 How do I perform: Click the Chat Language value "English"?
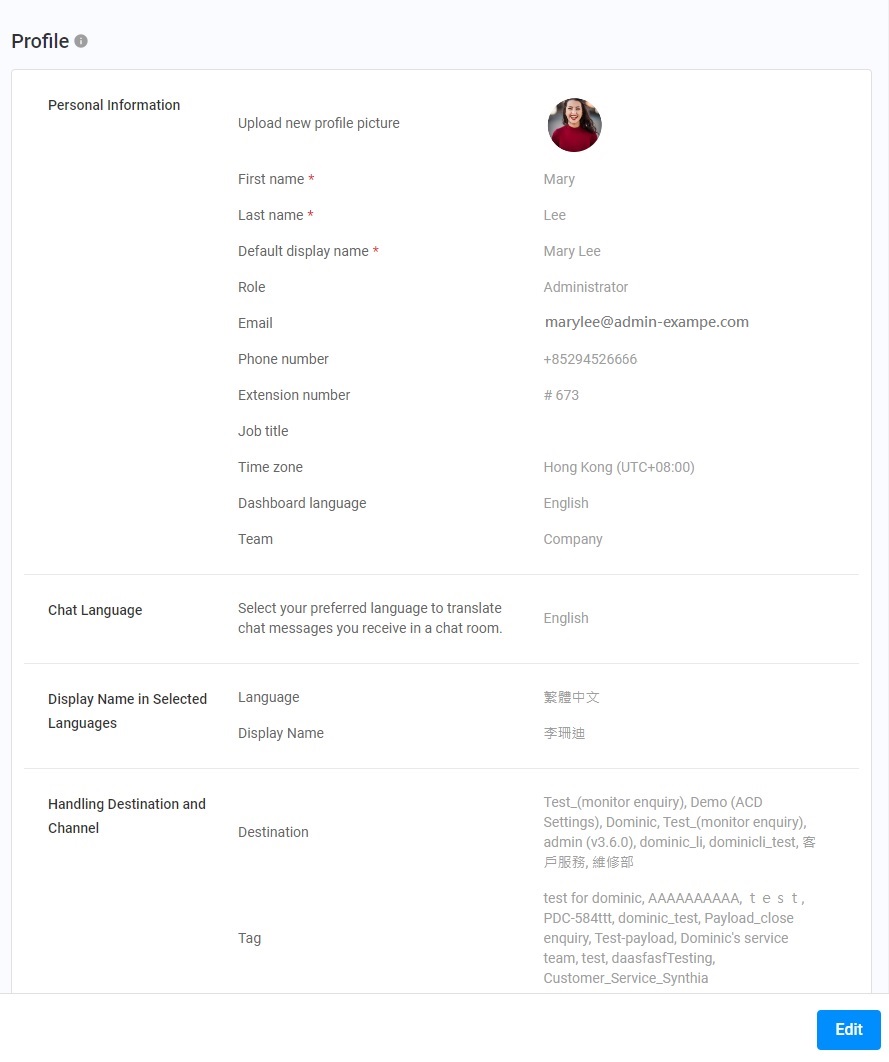click(x=566, y=618)
